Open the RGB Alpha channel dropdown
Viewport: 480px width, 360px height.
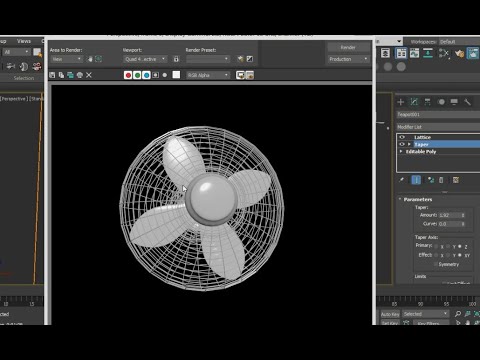(208, 75)
